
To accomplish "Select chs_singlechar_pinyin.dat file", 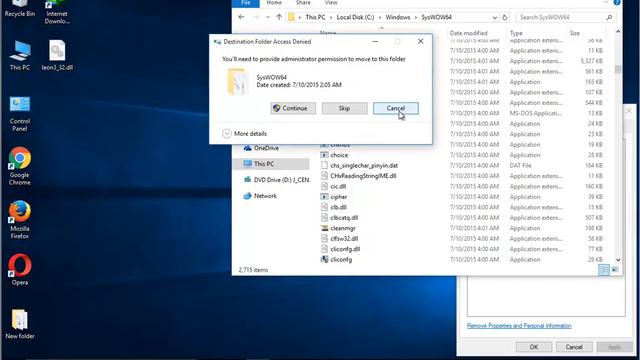I will click(x=364, y=166).
